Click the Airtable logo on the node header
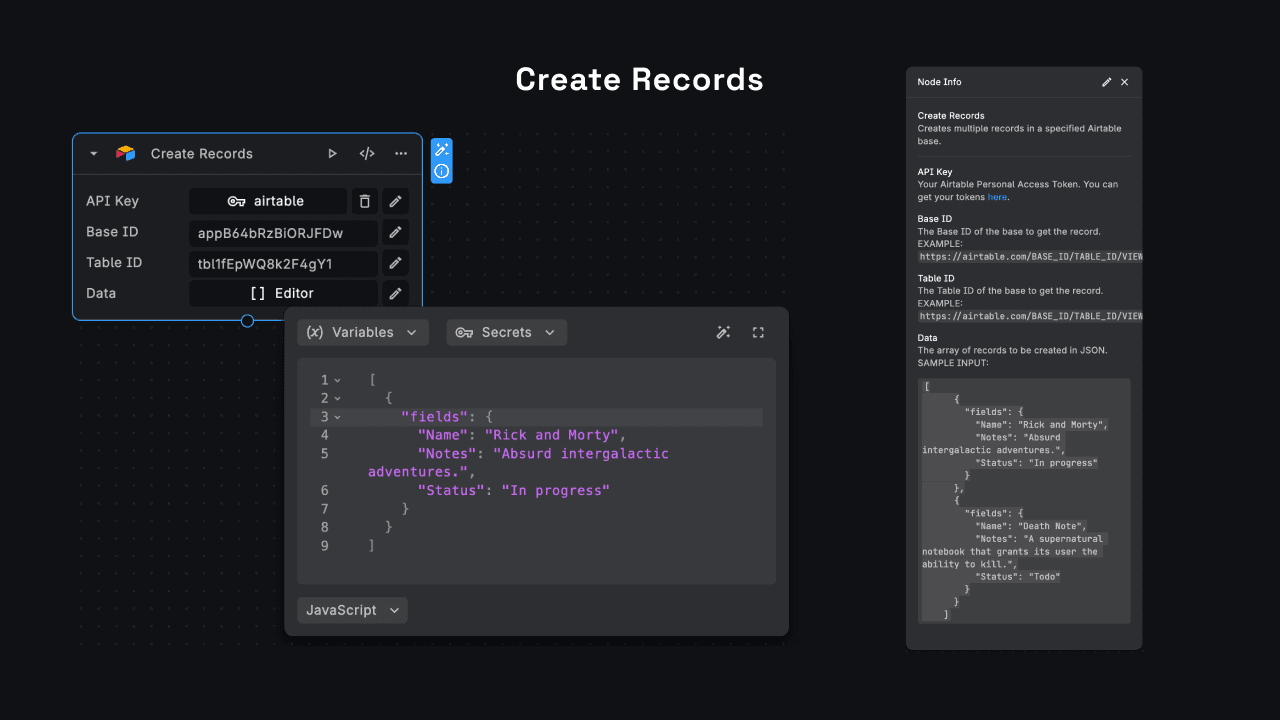Viewport: 1280px width, 720px height. pos(124,153)
